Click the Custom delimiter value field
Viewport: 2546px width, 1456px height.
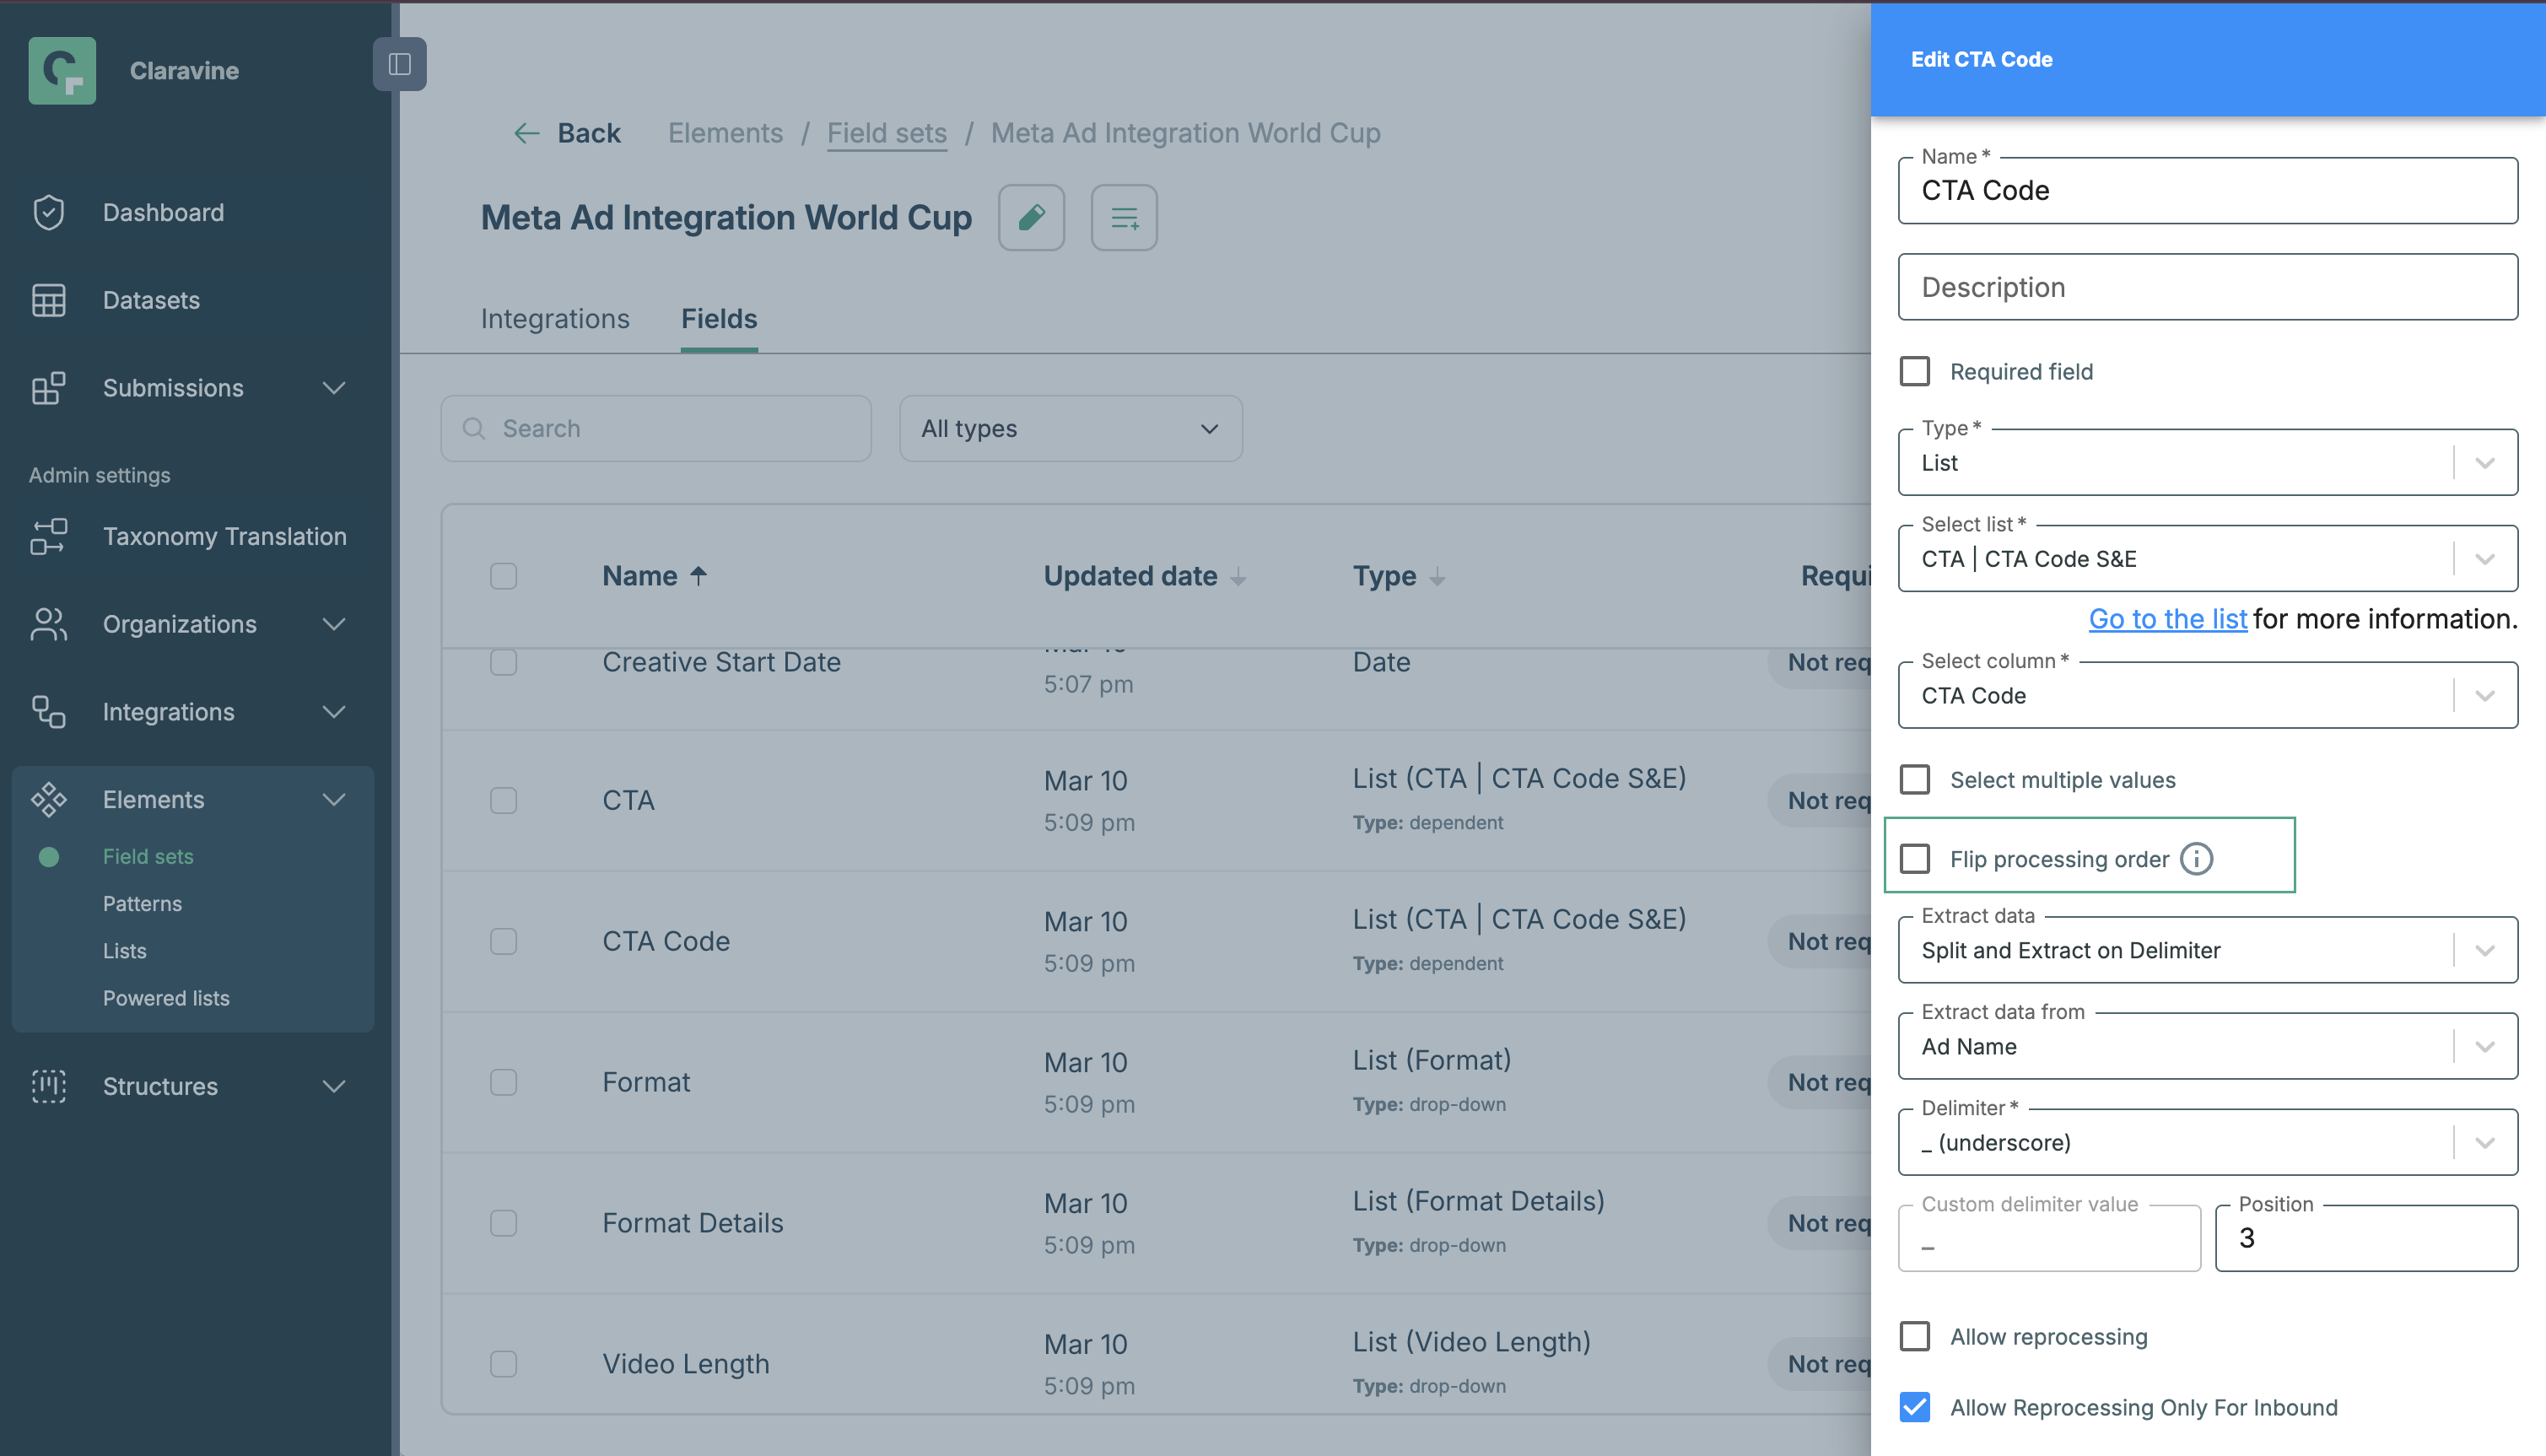2048,1238
